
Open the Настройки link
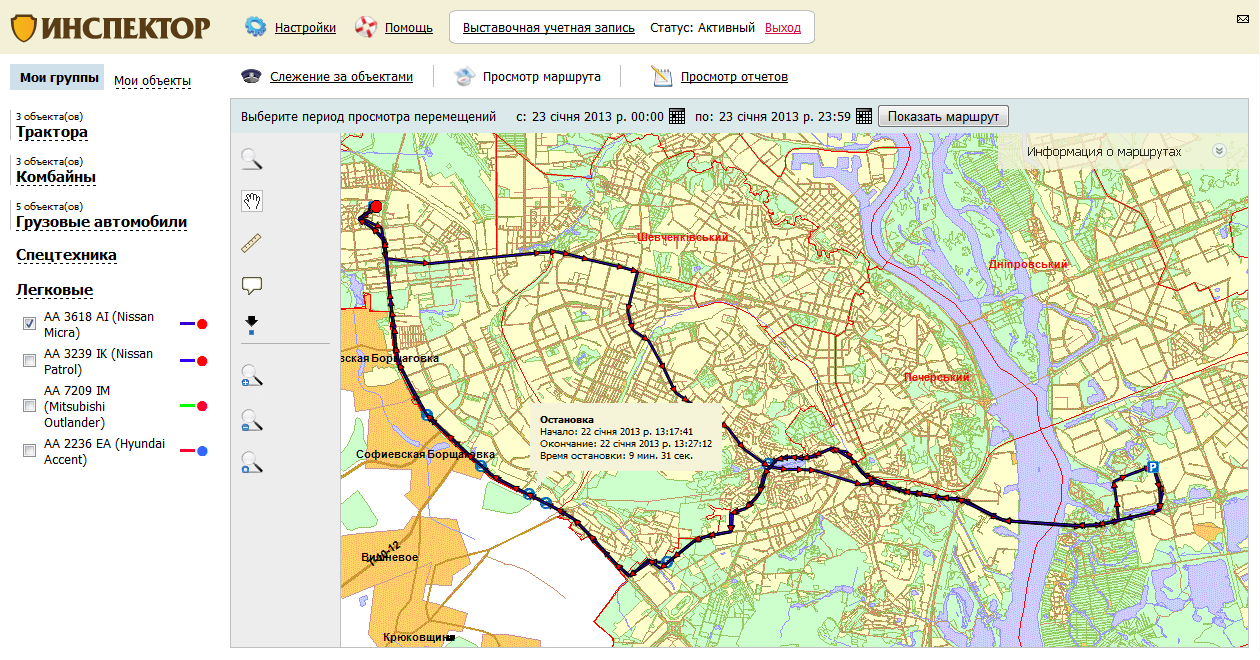click(x=305, y=28)
